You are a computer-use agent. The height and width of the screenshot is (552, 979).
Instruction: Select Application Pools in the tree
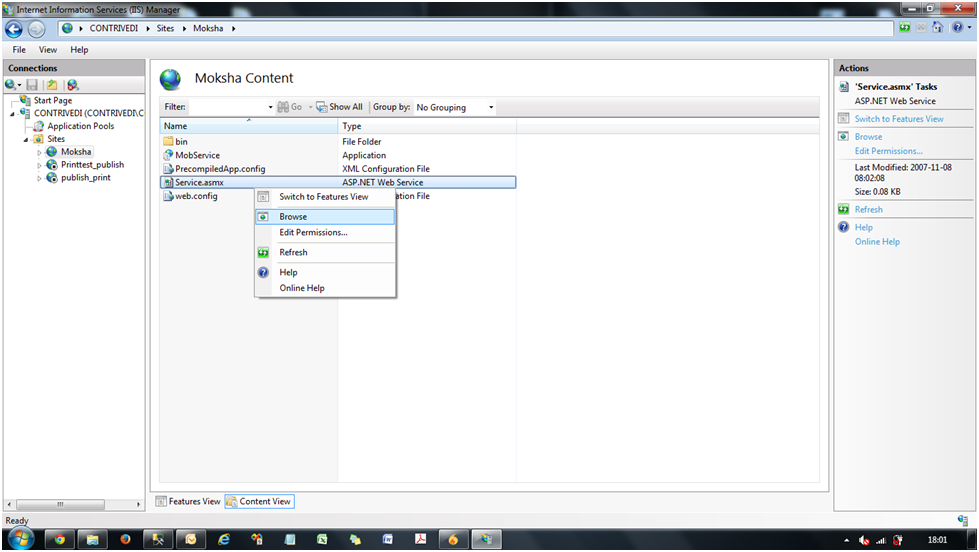click(81, 126)
